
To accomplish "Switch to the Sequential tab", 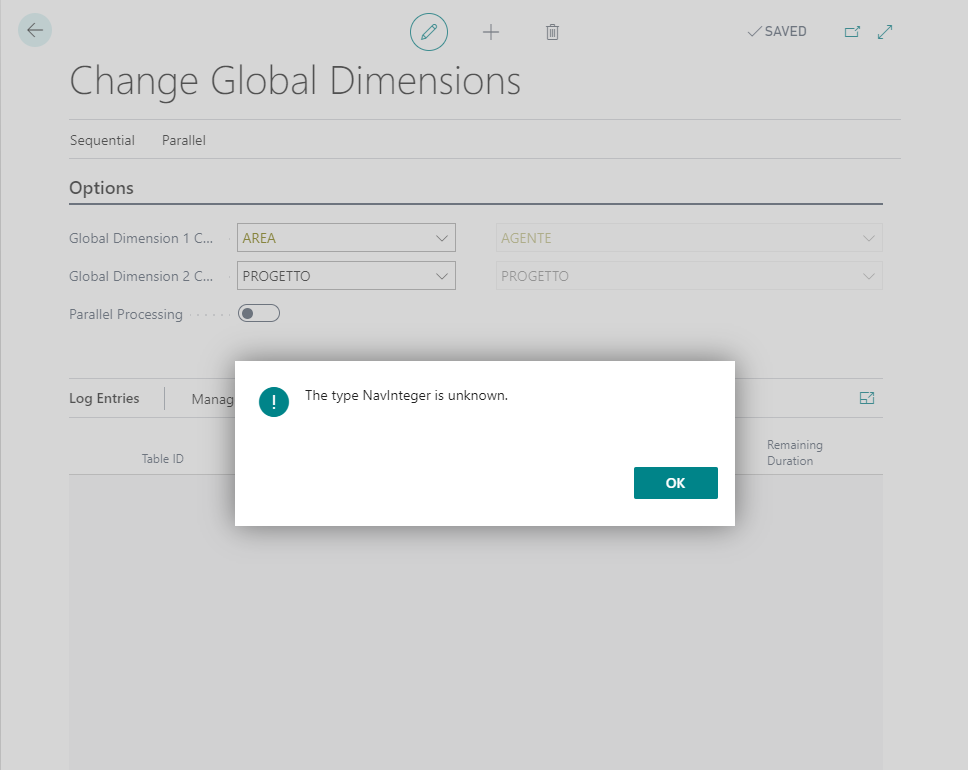I will [x=102, y=140].
